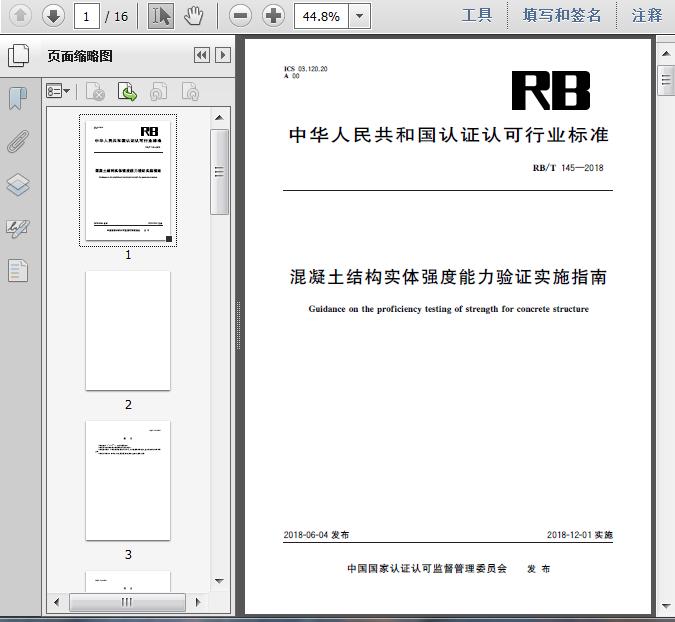The image size is (675, 622).
Task: Click the green extract pages icon
Action: click(x=127, y=92)
